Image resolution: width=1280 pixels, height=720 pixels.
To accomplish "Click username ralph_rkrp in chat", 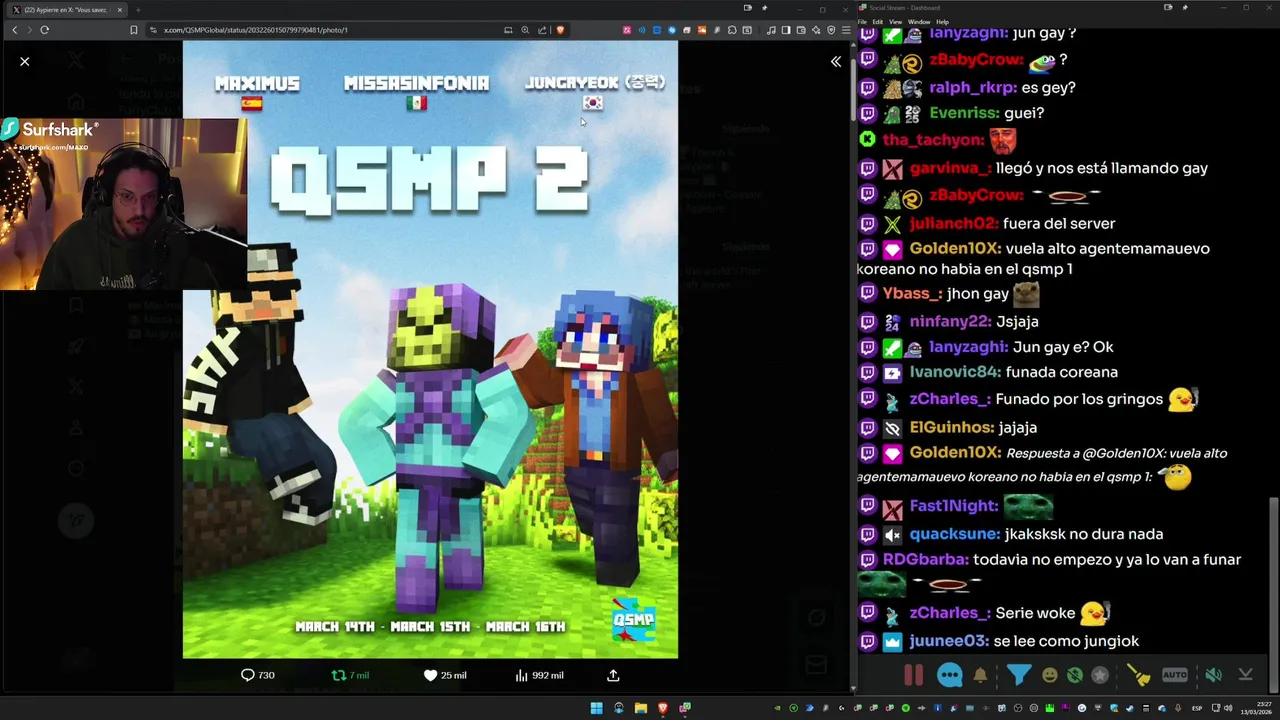I will click(975, 87).
